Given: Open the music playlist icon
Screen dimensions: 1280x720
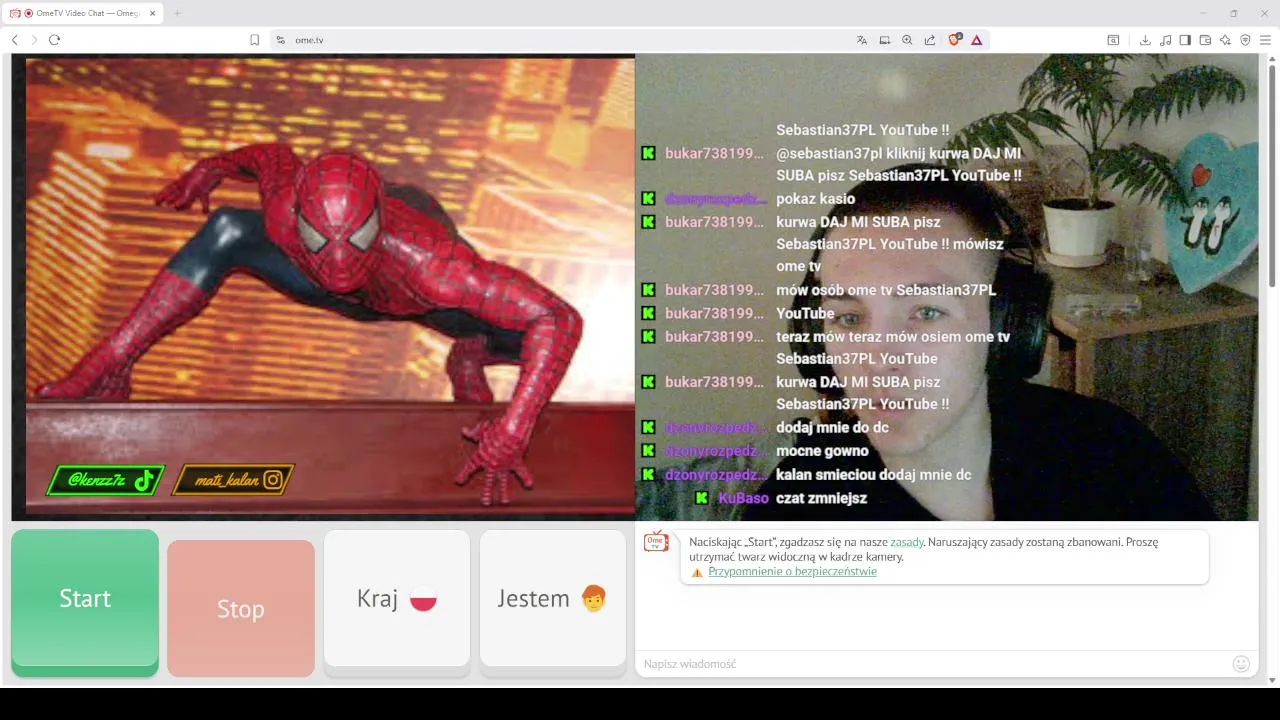Looking at the screenshot, I should 1165,40.
